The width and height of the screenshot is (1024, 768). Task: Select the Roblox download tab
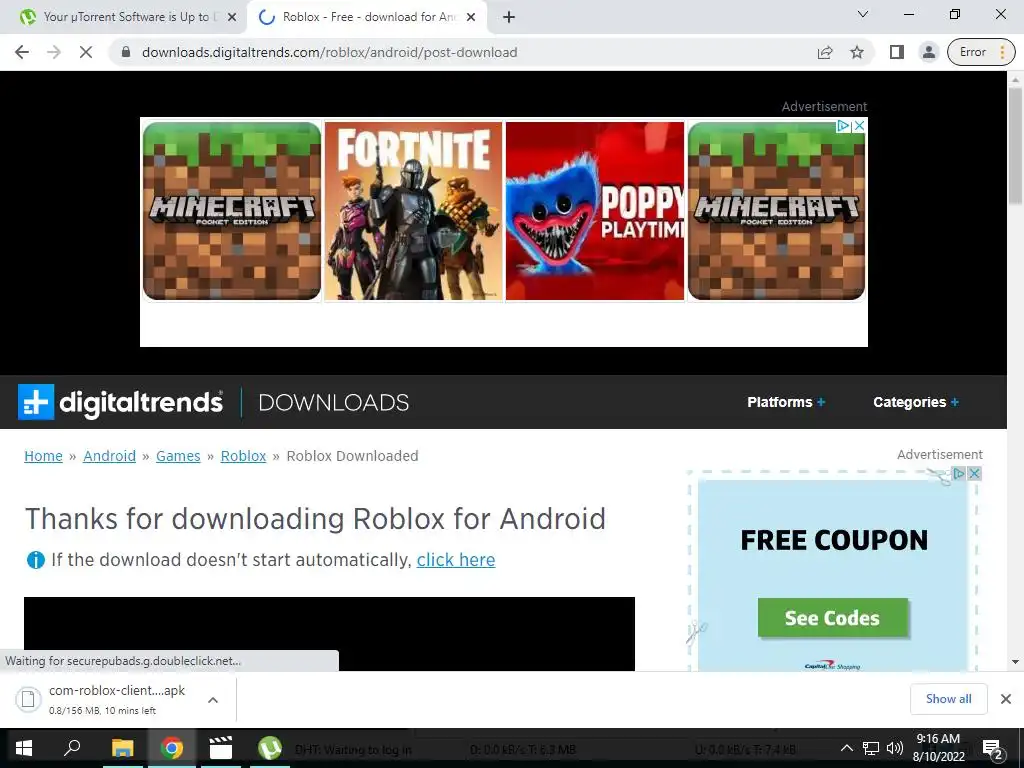(367, 17)
